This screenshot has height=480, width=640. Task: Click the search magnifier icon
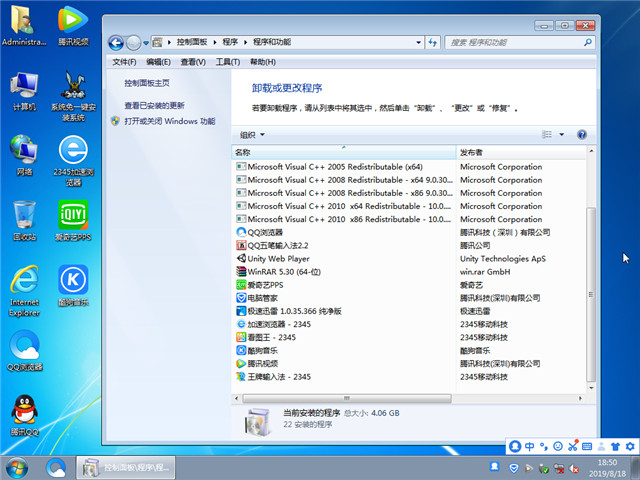pos(588,42)
